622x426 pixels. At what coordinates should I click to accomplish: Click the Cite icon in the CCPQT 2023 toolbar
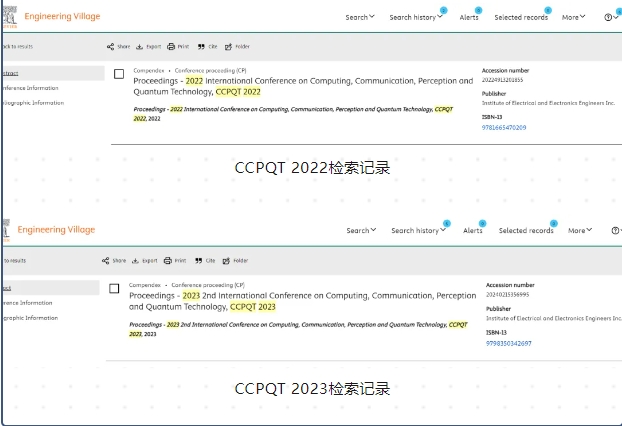coord(199,261)
